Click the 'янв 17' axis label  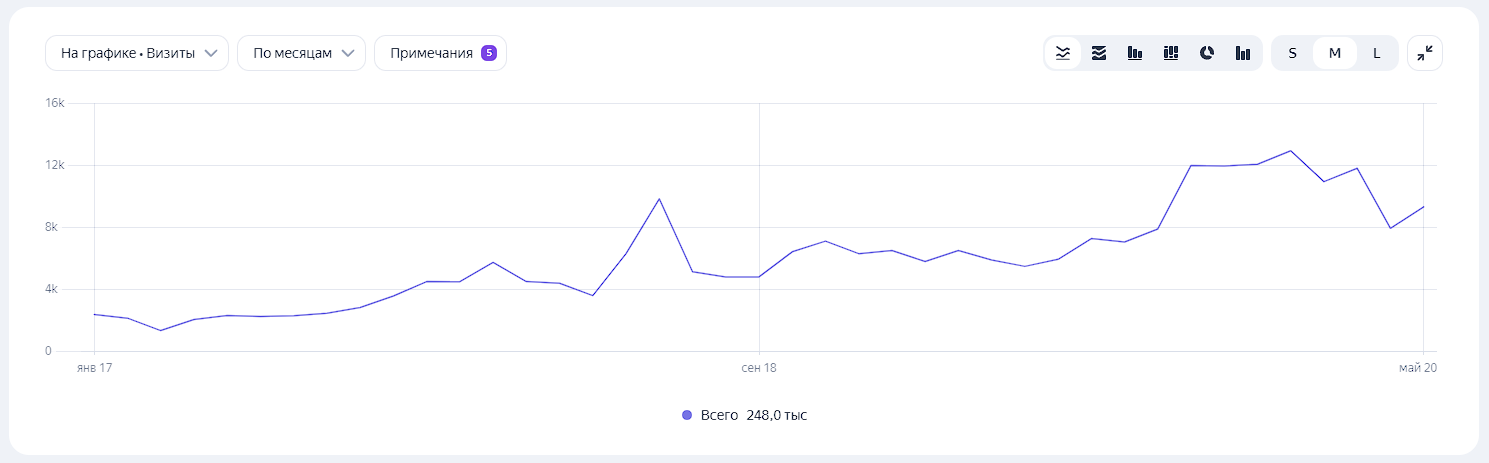94,368
